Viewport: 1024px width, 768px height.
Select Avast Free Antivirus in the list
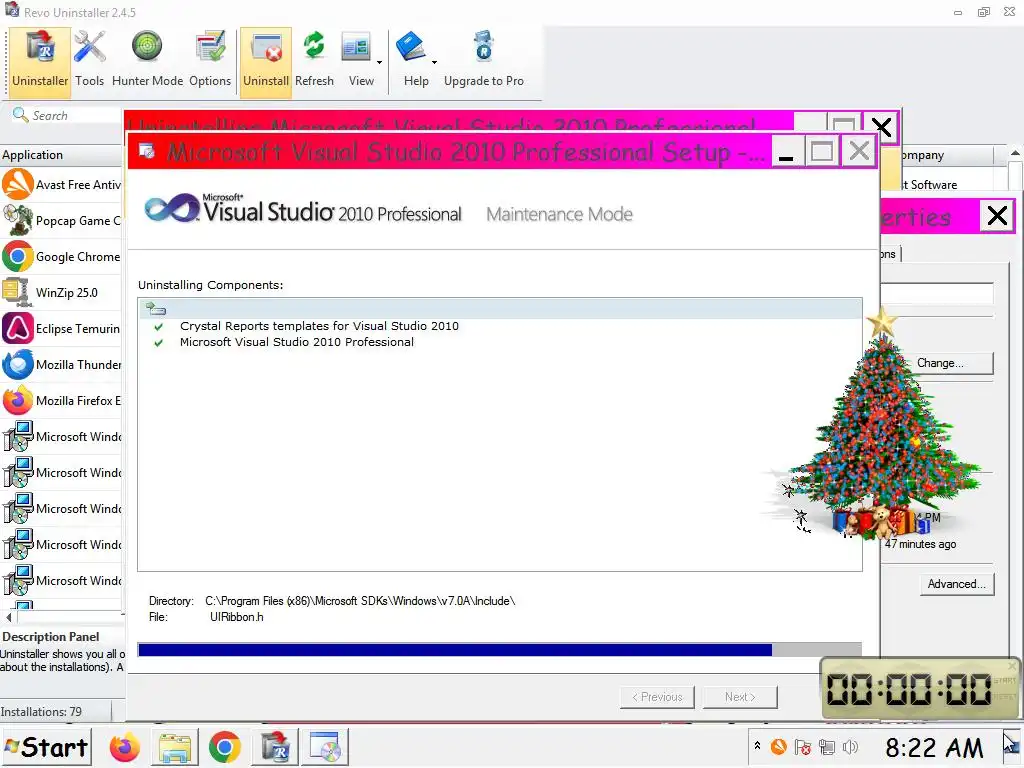click(61, 185)
